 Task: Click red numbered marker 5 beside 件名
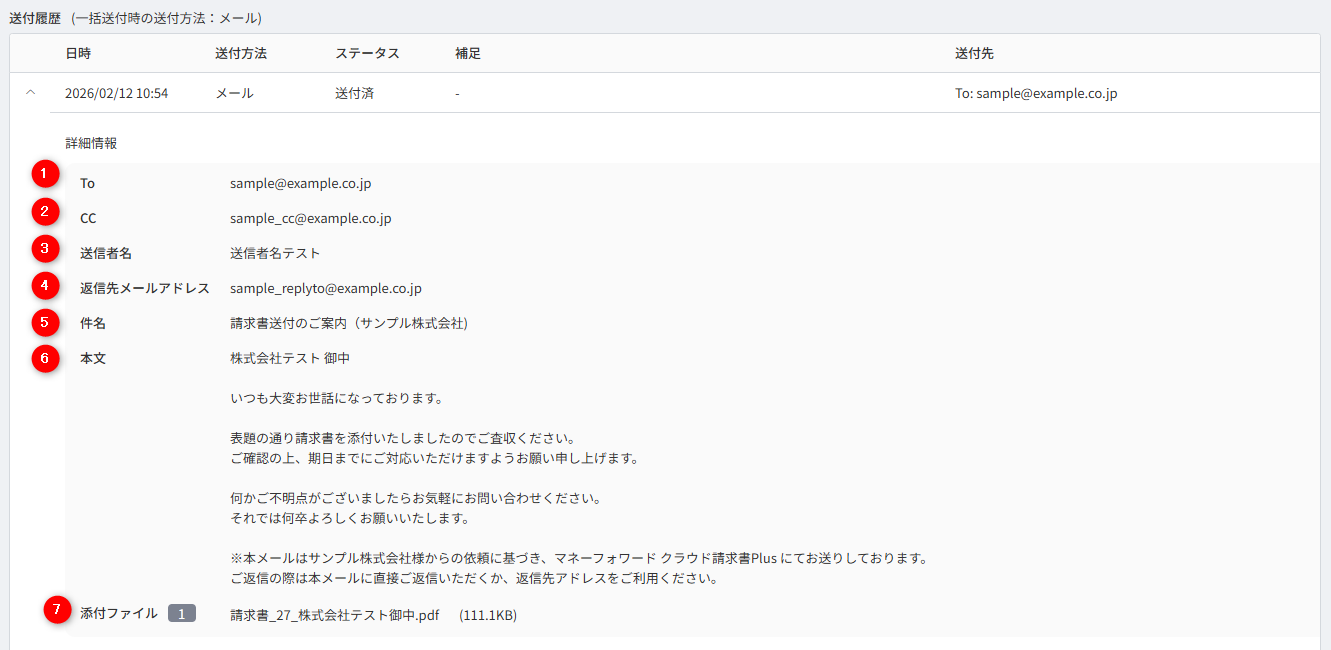coord(45,322)
